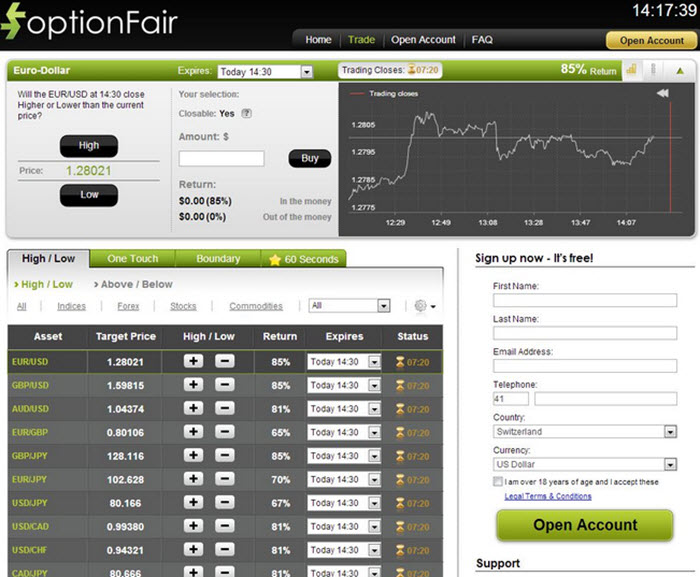This screenshot has width=700, height=577.
Task: Click the Closable help question icon
Action: pos(246,113)
